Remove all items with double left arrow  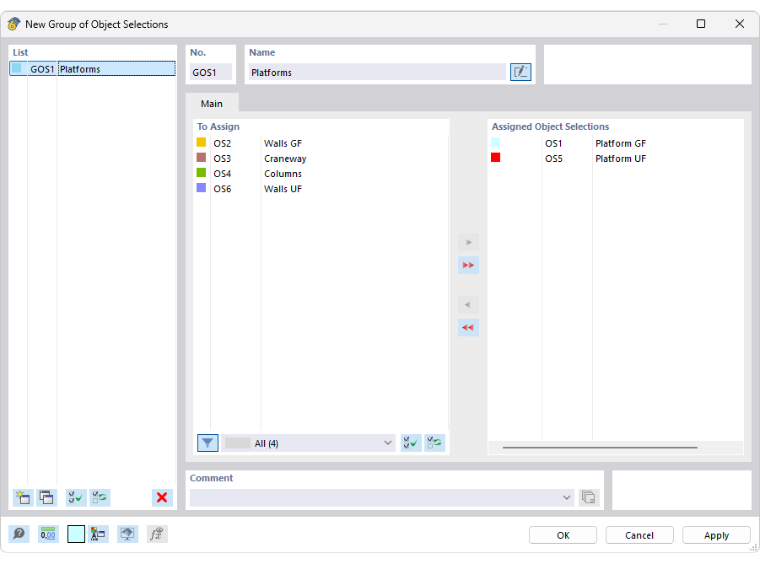[468, 328]
